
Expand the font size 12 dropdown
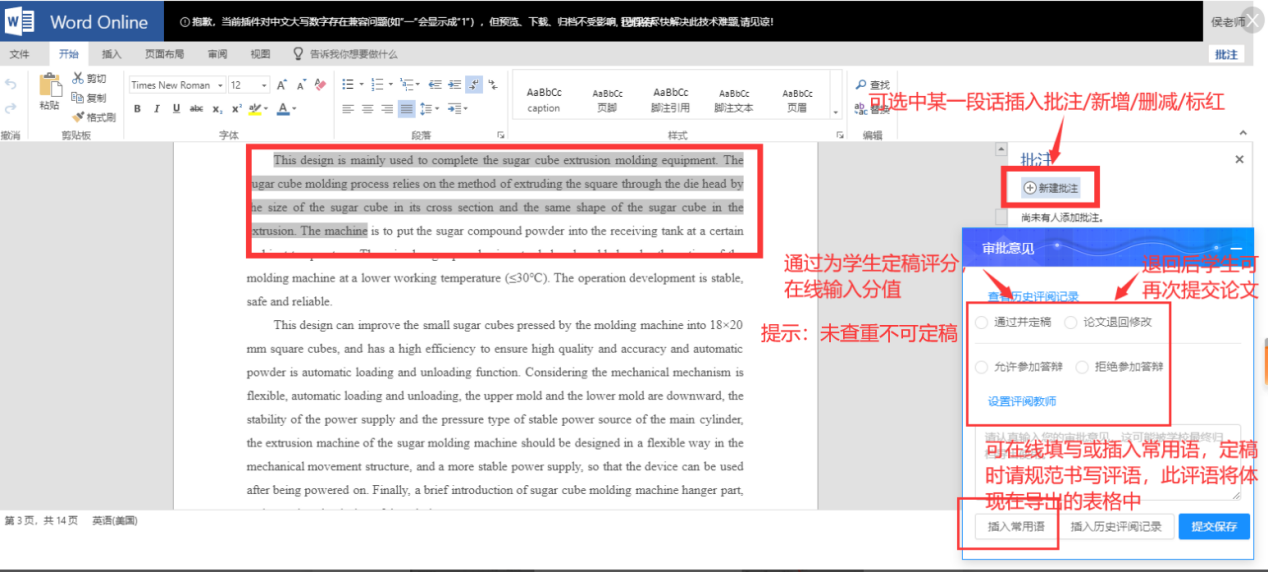click(x=264, y=85)
